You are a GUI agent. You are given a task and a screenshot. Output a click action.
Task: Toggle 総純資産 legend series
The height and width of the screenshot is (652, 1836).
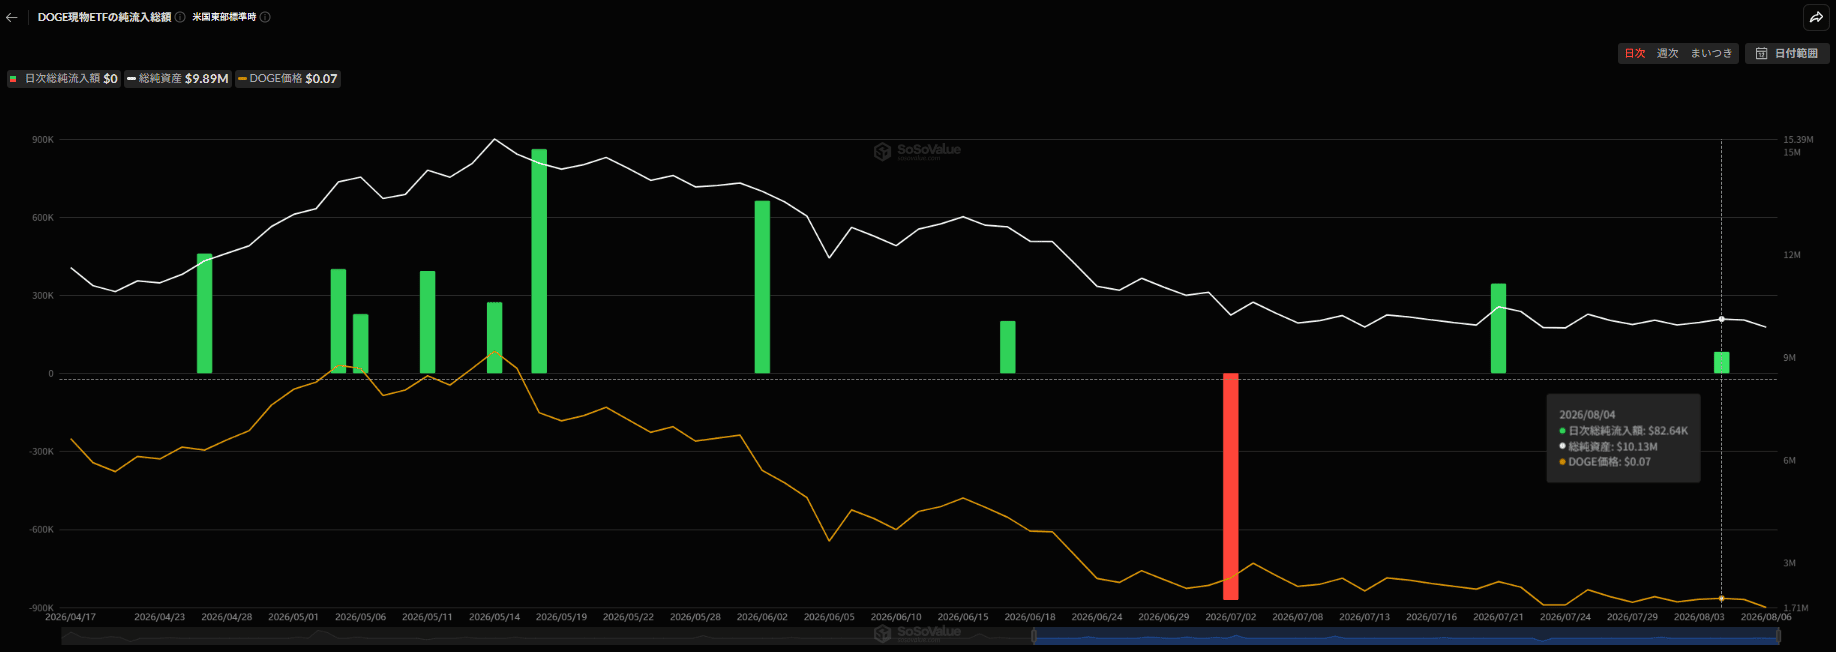(x=178, y=78)
